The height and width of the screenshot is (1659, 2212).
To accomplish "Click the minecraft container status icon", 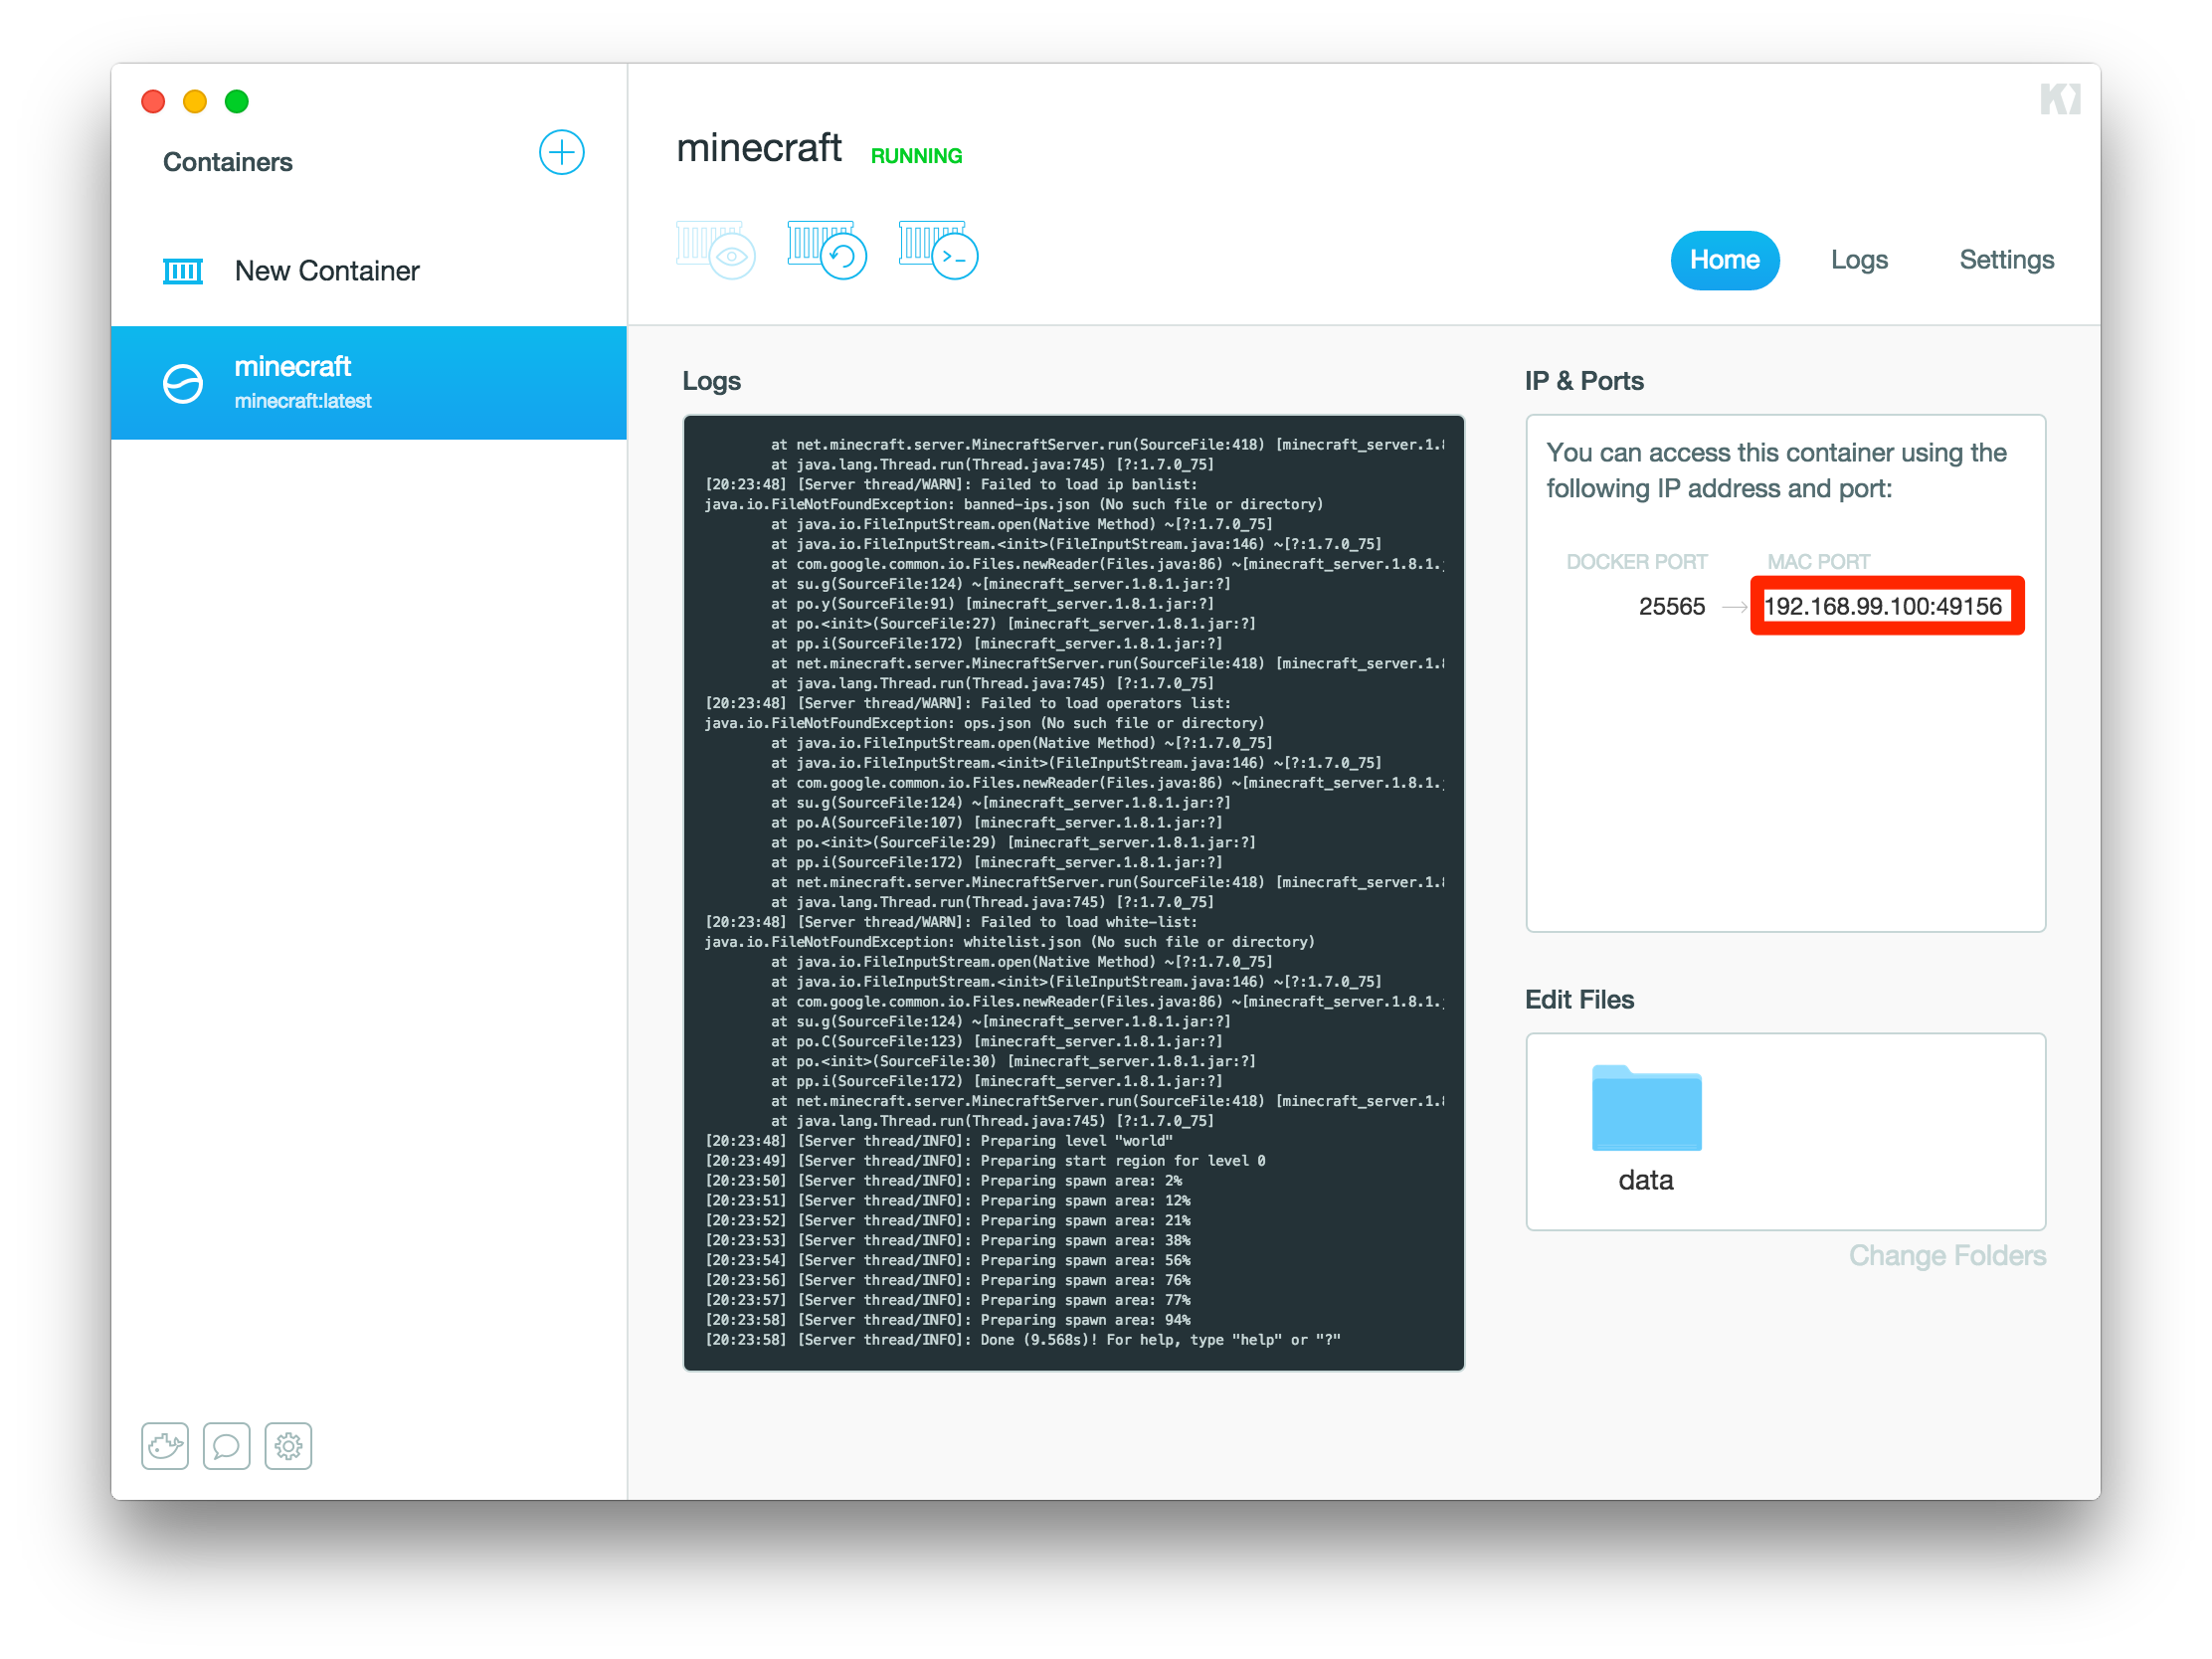I will coord(183,384).
